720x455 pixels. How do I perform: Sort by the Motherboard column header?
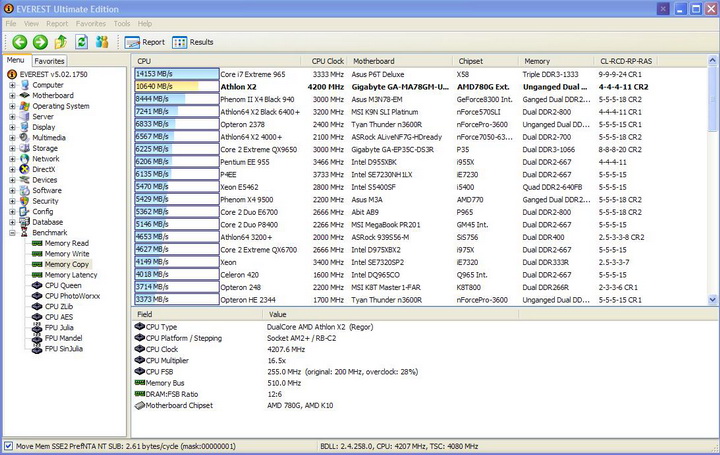click(400, 61)
